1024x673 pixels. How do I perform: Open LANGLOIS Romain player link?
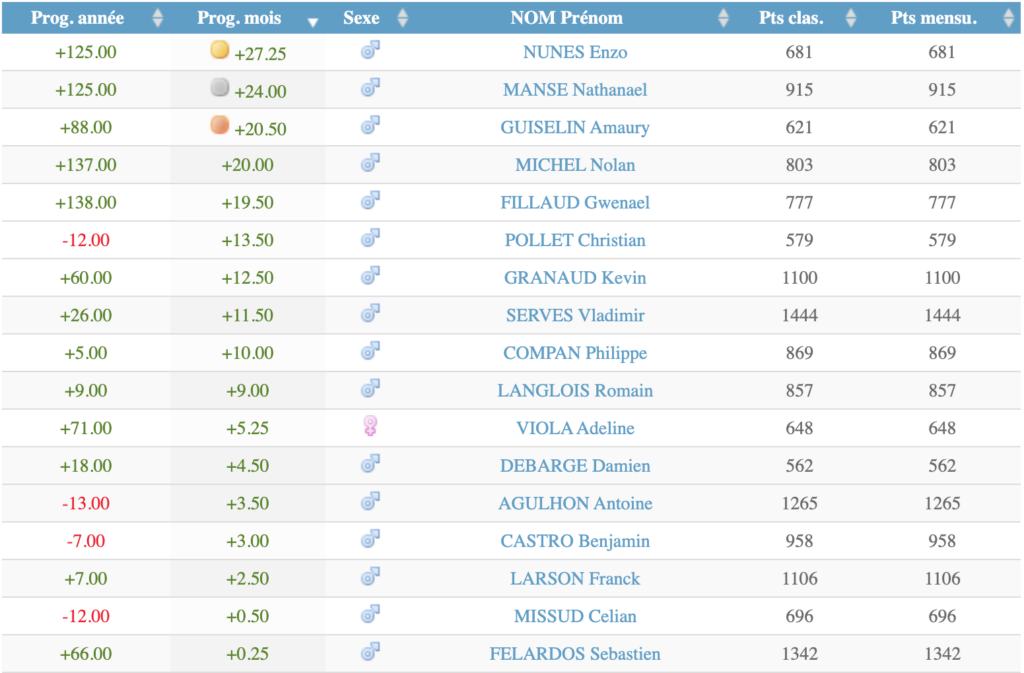click(x=575, y=391)
